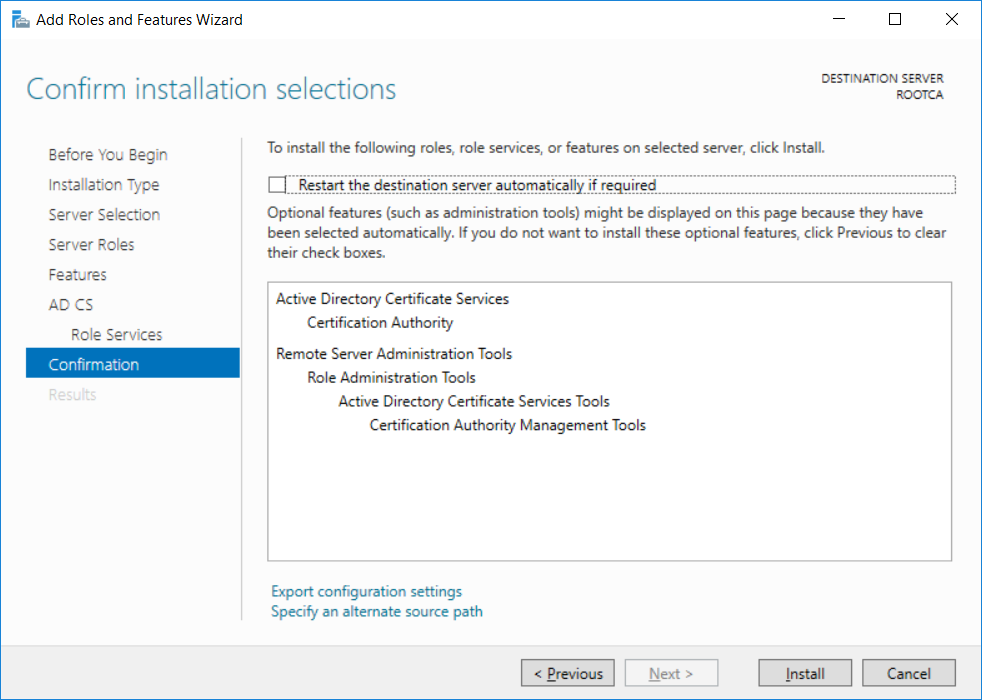The height and width of the screenshot is (700, 982).
Task: Enable automatic restart of destination server checkbox
Action: pyautogui.click(x=277, y=185)
